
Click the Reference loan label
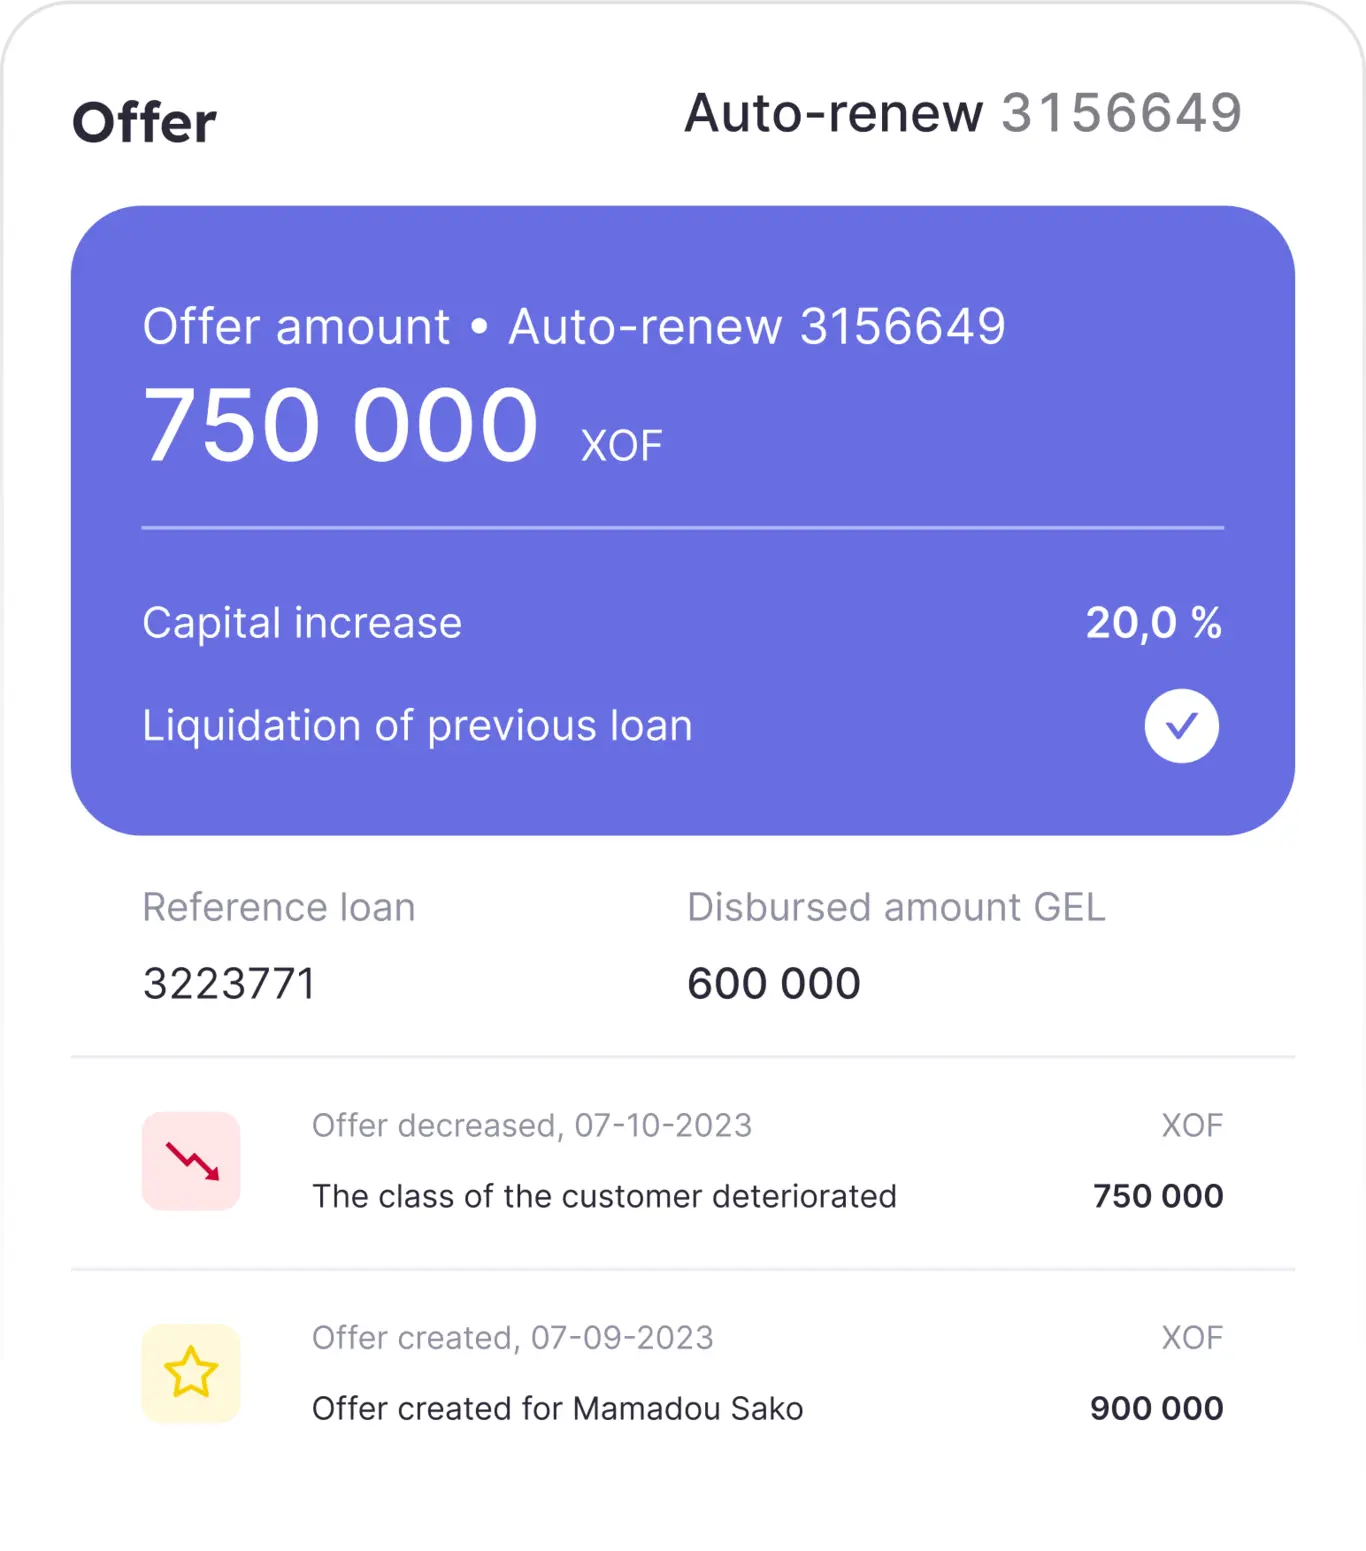pos(279,908)
